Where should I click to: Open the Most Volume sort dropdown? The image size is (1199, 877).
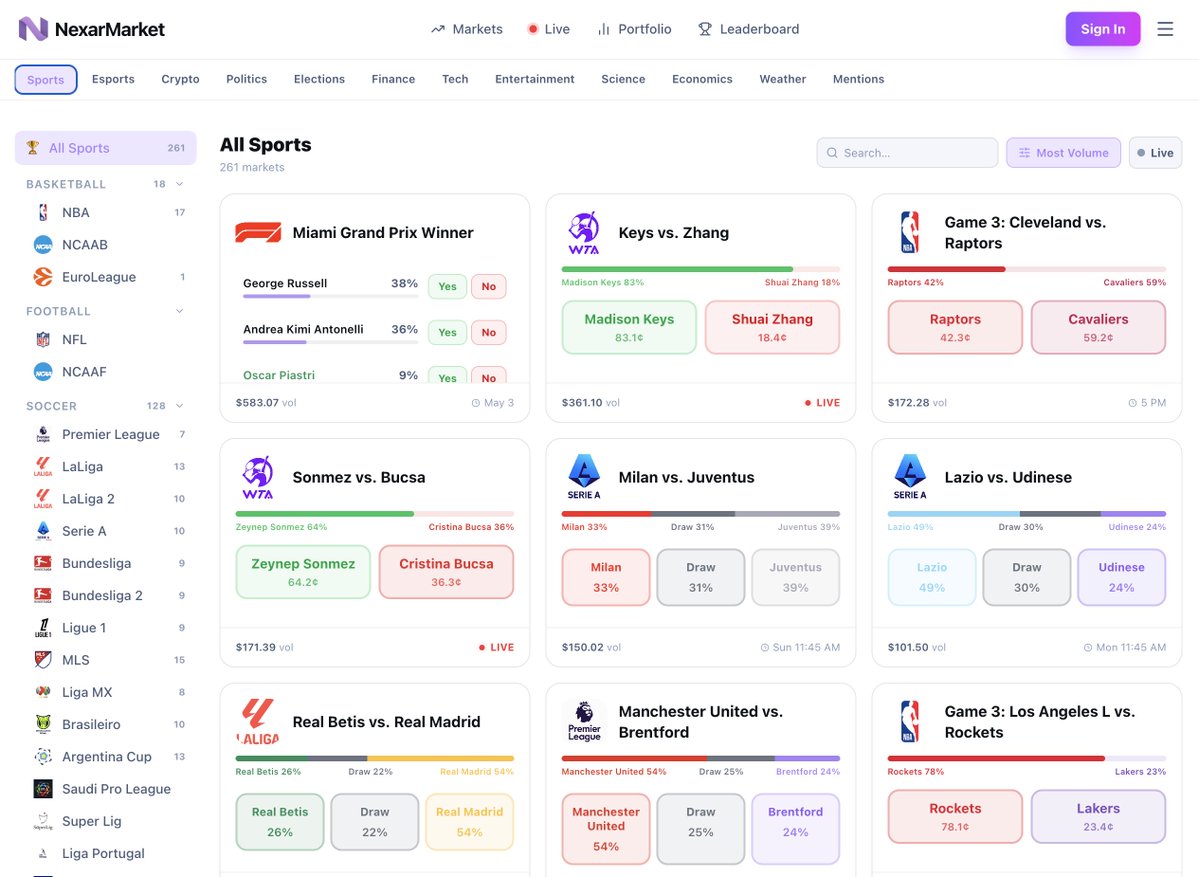1064,153
